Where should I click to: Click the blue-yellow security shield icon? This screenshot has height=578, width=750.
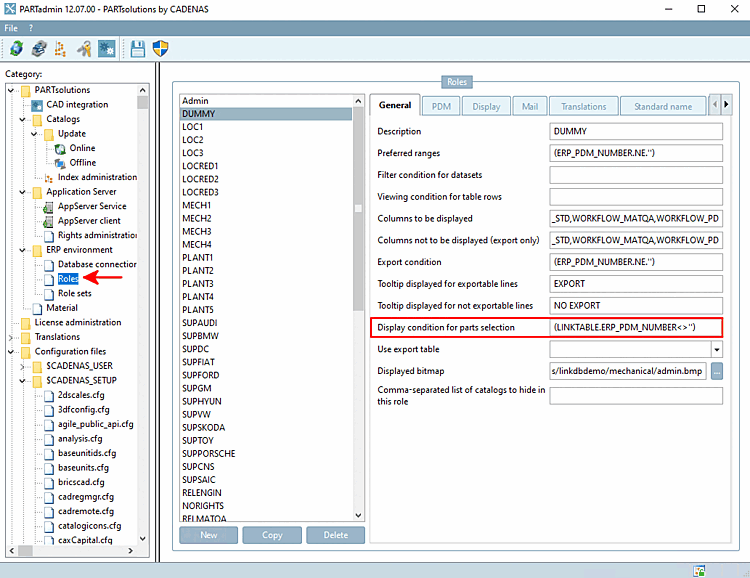(x=160, y=48)
